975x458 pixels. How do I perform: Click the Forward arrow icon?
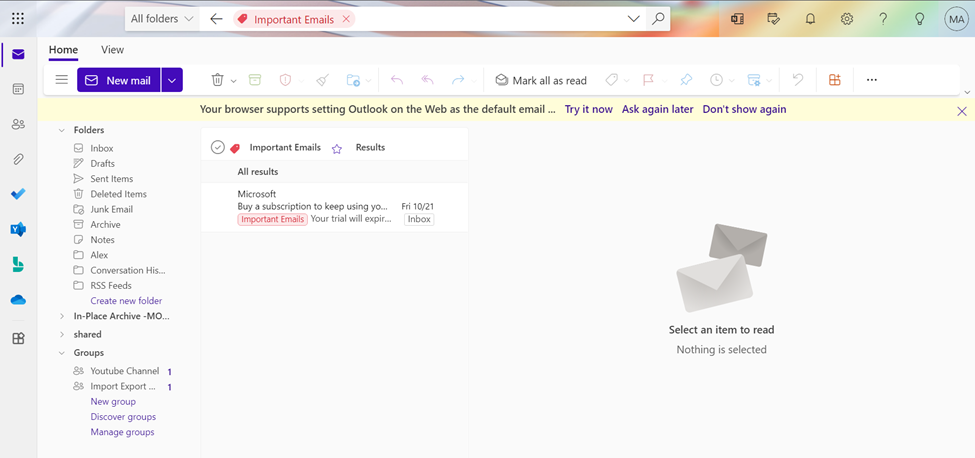458,80
